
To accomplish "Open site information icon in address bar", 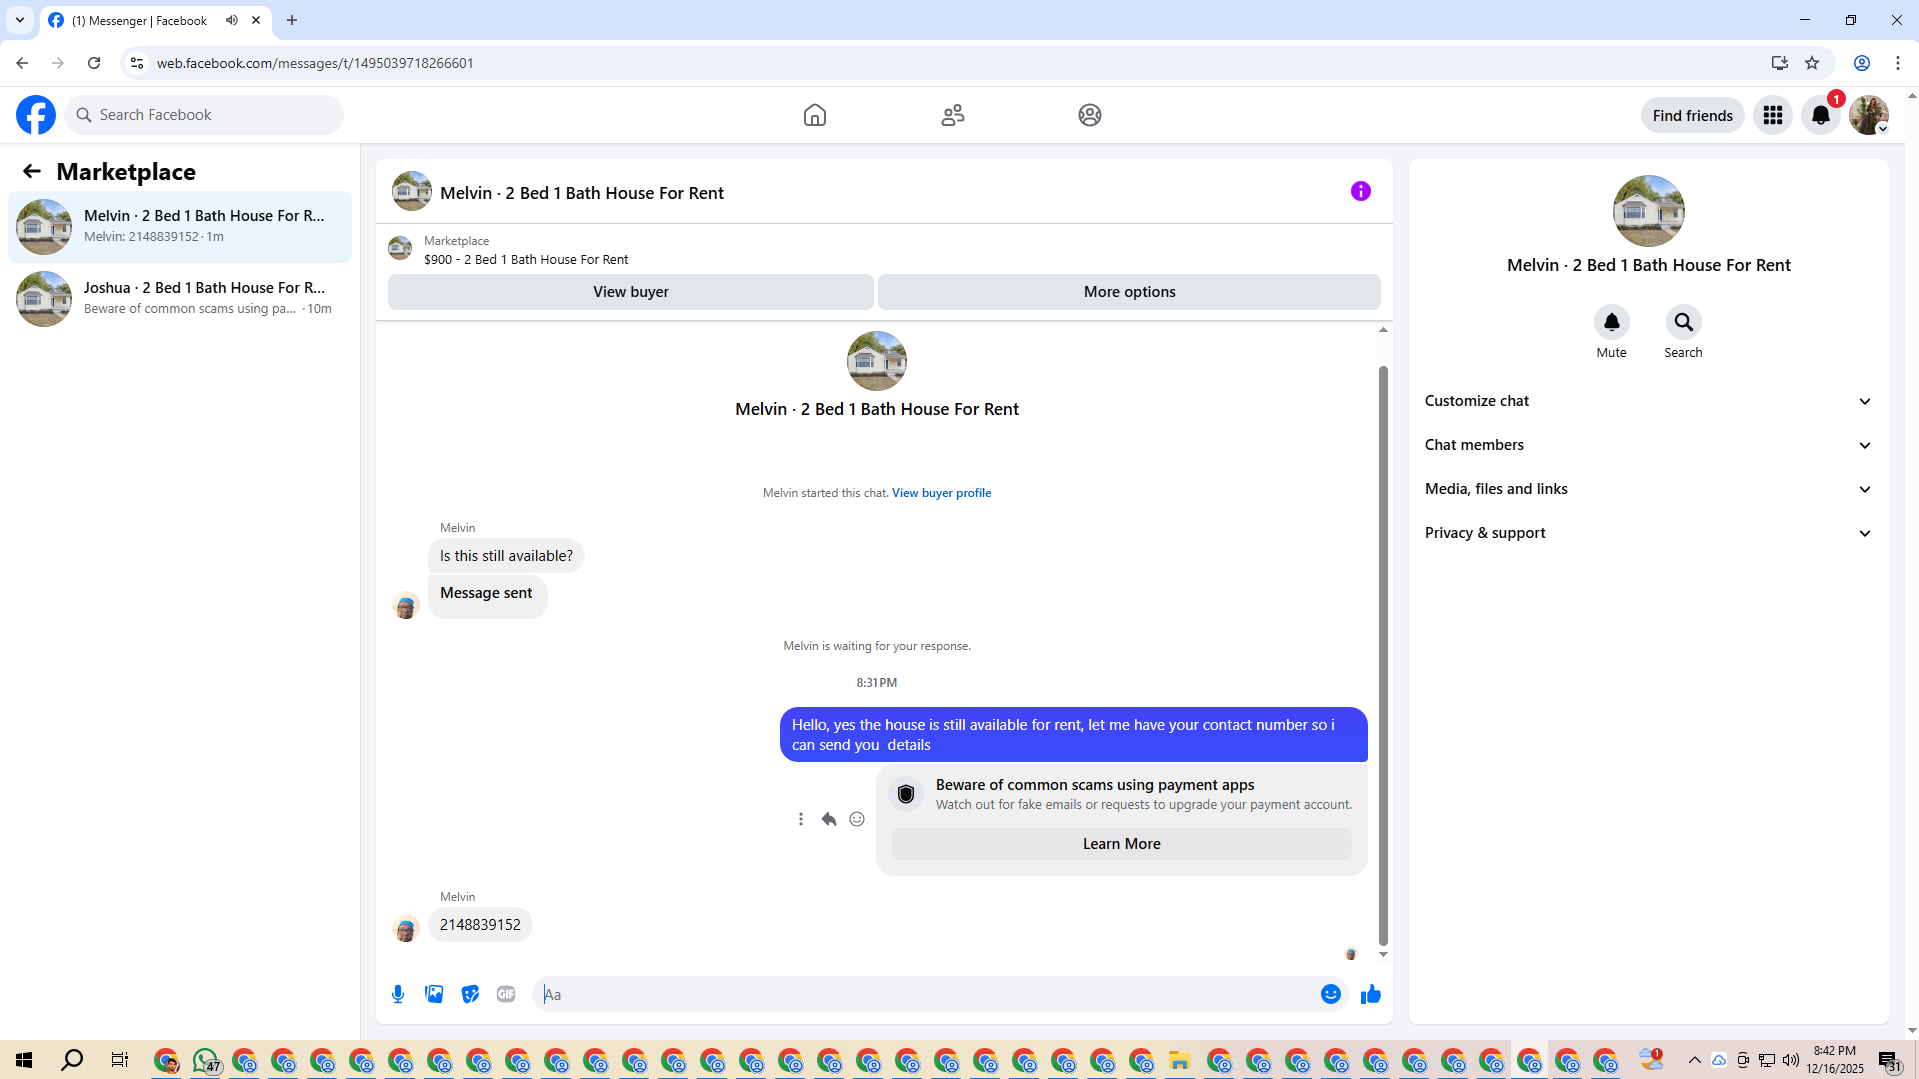I will (137, 63).
